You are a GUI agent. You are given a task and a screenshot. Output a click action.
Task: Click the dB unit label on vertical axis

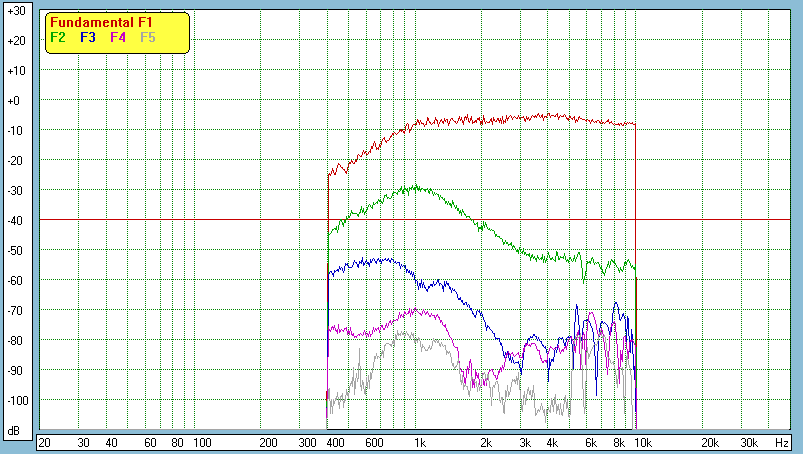15,430
